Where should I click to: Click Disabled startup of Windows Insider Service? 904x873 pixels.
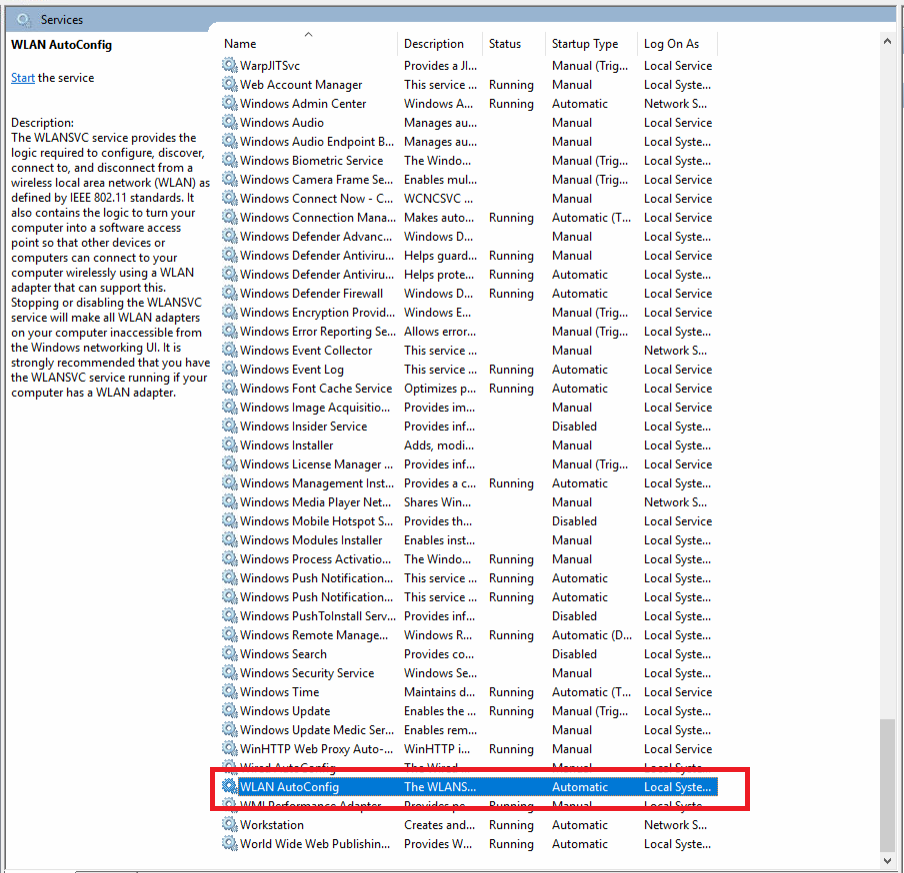pyautogui.click(x=574, y=426)
